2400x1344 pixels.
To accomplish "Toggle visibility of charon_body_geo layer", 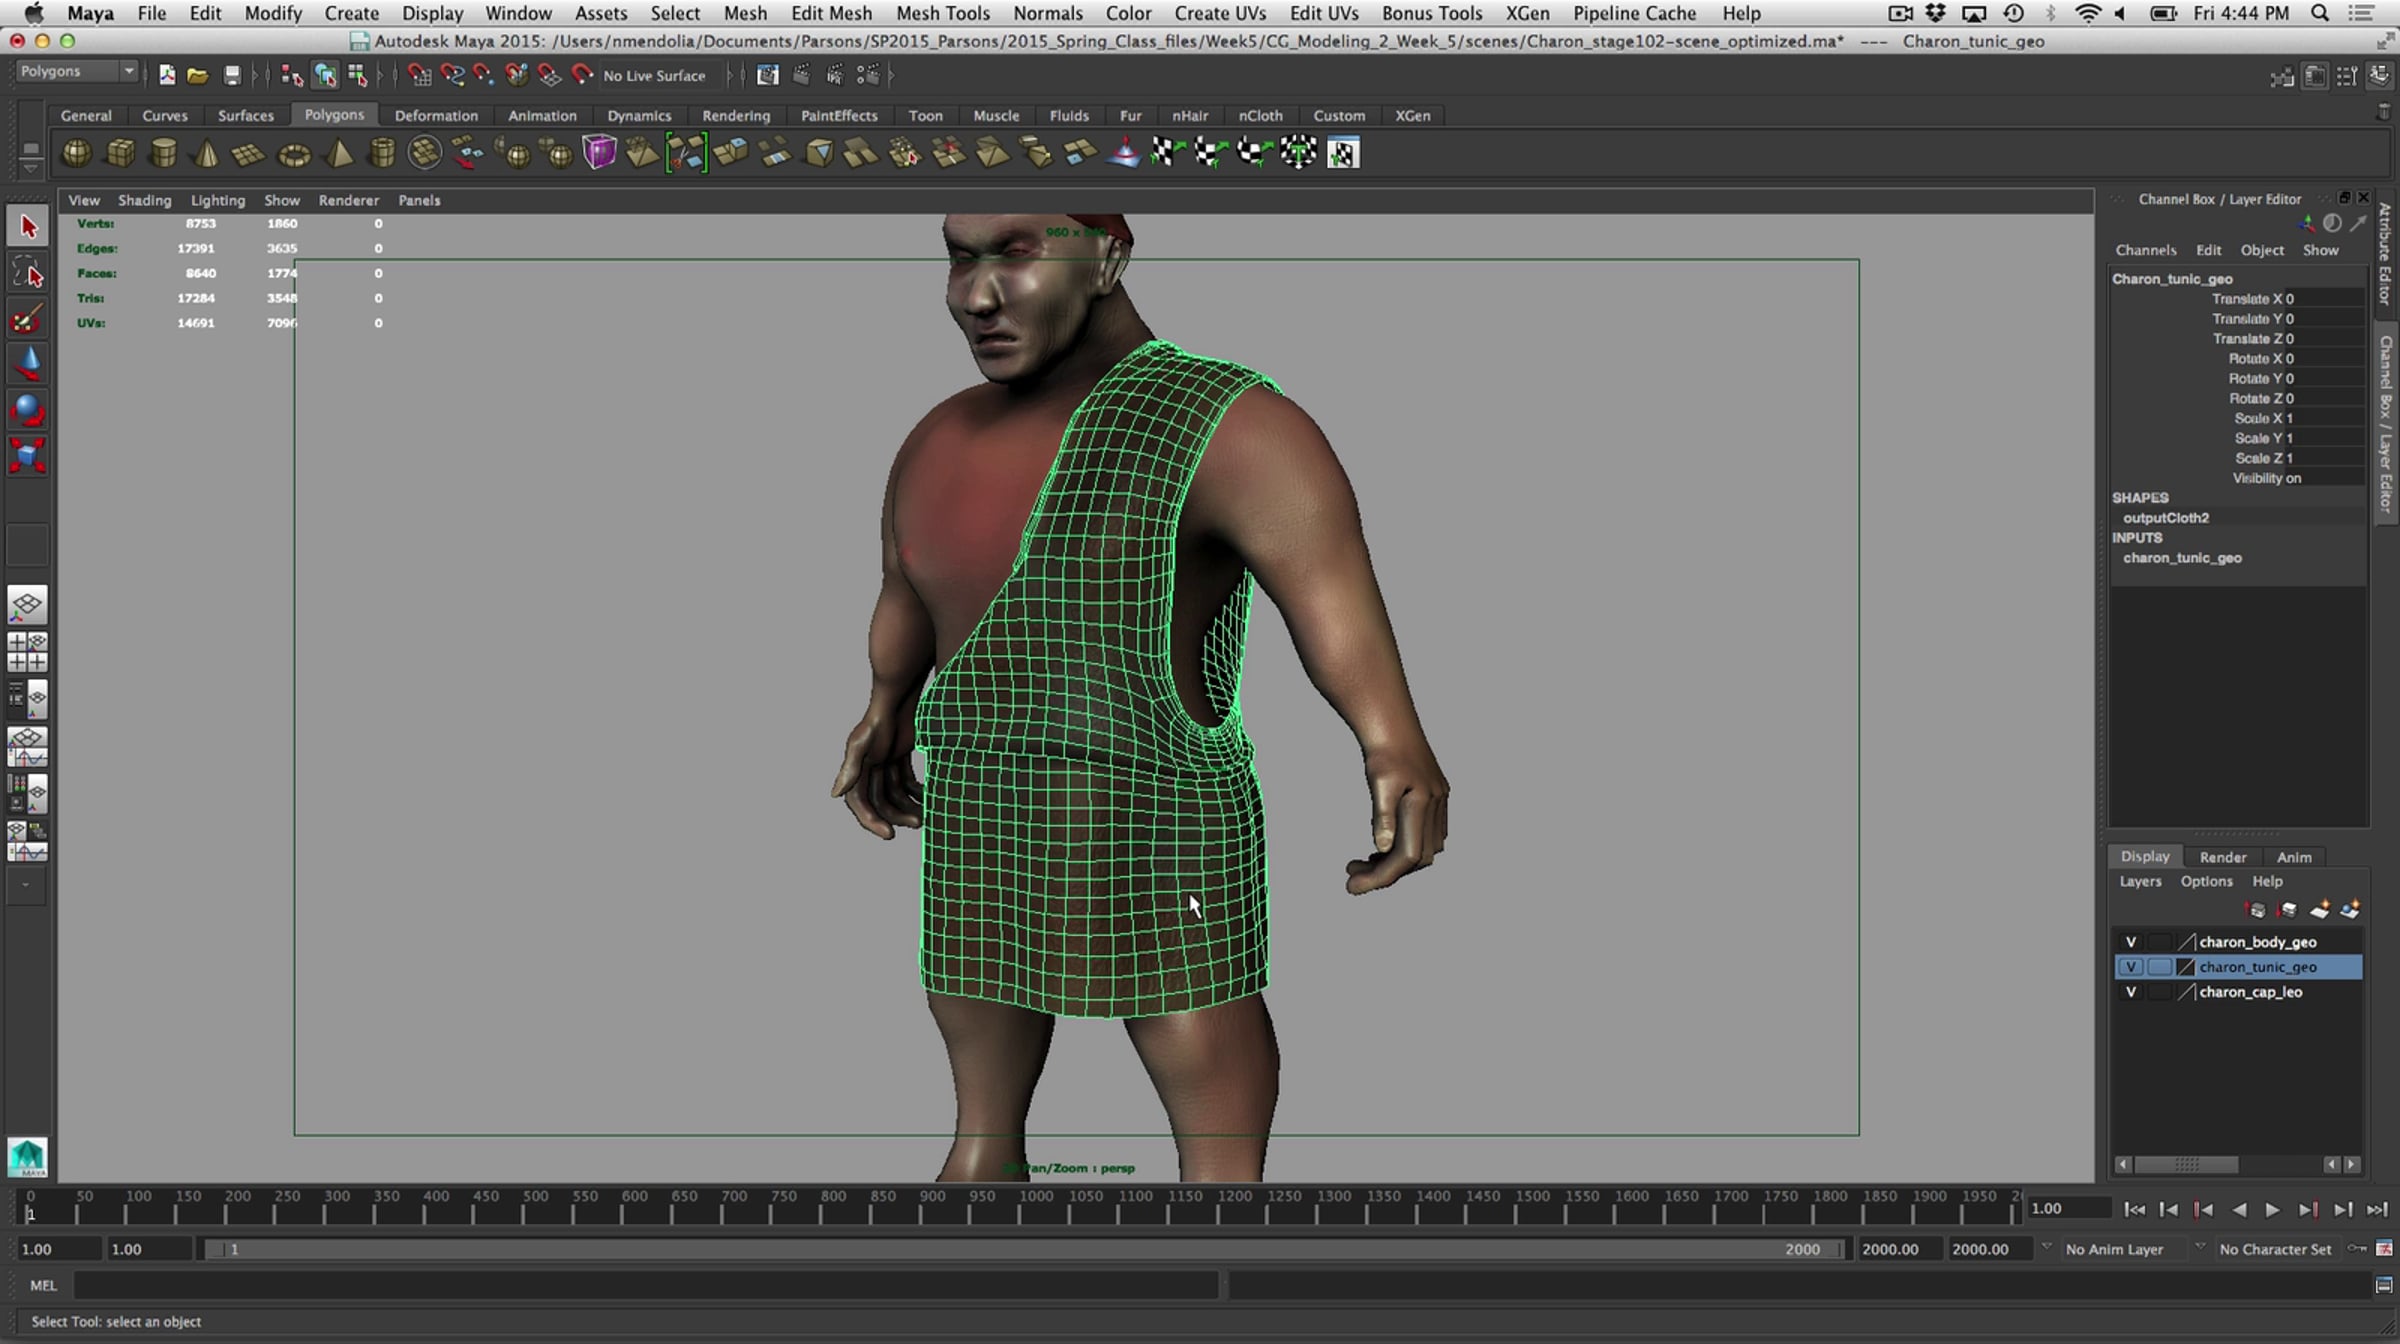I will (x=2131, y=942).
